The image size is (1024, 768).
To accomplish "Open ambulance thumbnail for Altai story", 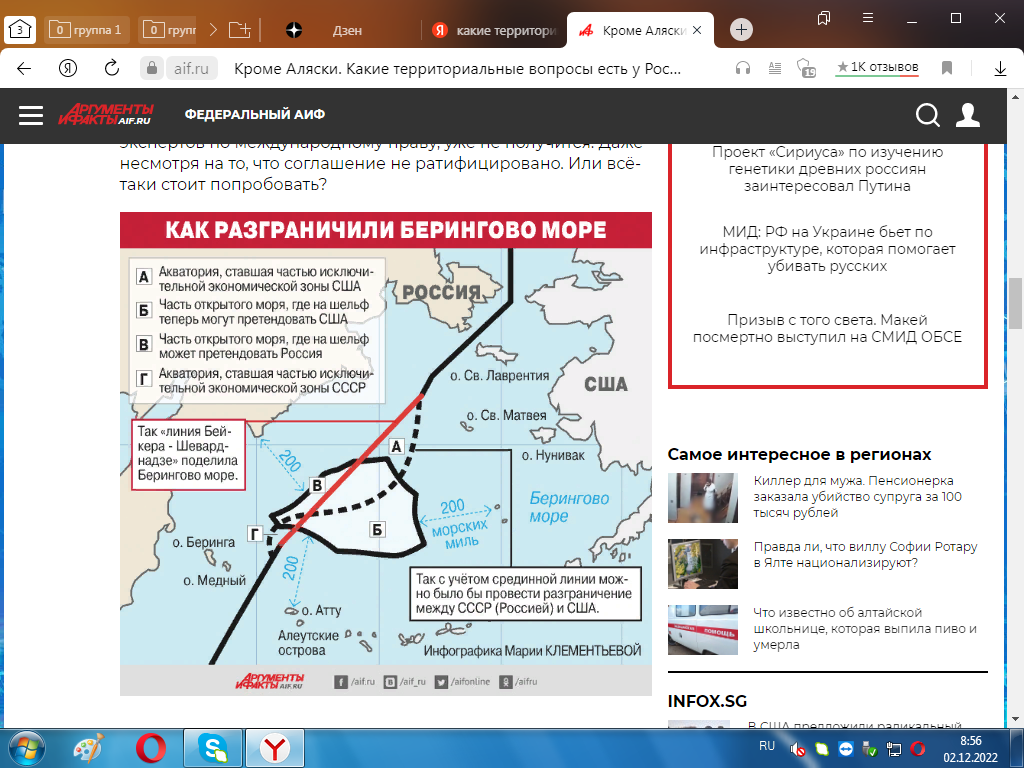I will 703,630.
